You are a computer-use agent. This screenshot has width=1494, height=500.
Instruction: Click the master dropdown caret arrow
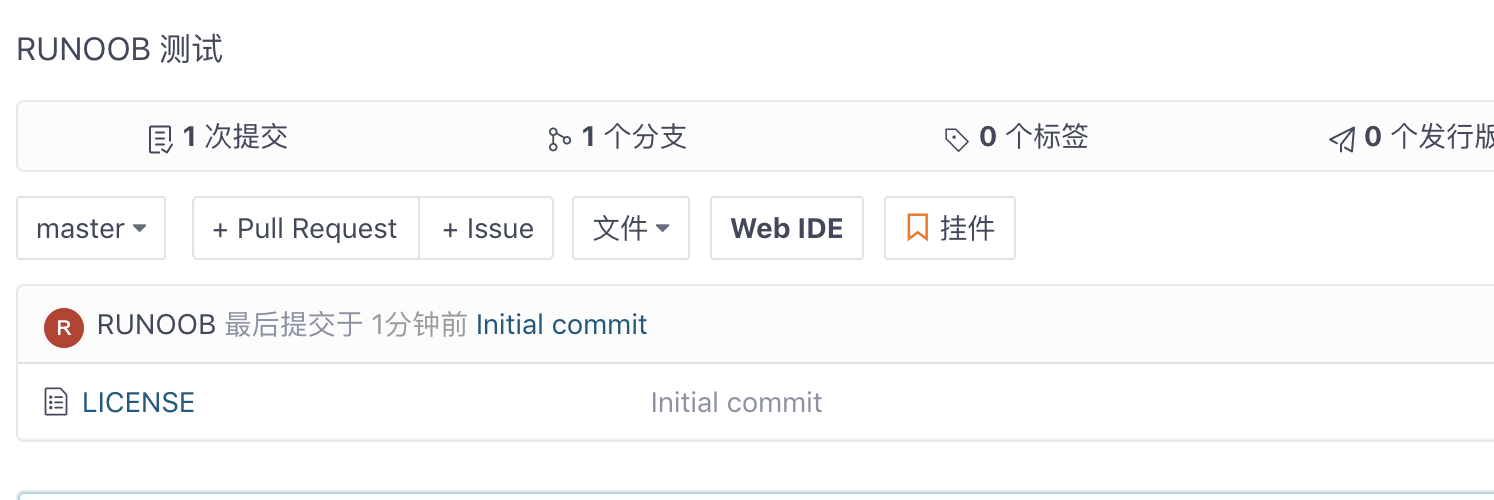140,229
